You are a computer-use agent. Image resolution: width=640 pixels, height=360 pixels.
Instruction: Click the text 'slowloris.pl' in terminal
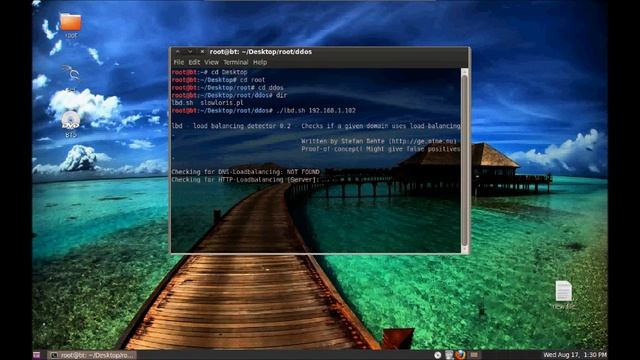pos(222,103)
